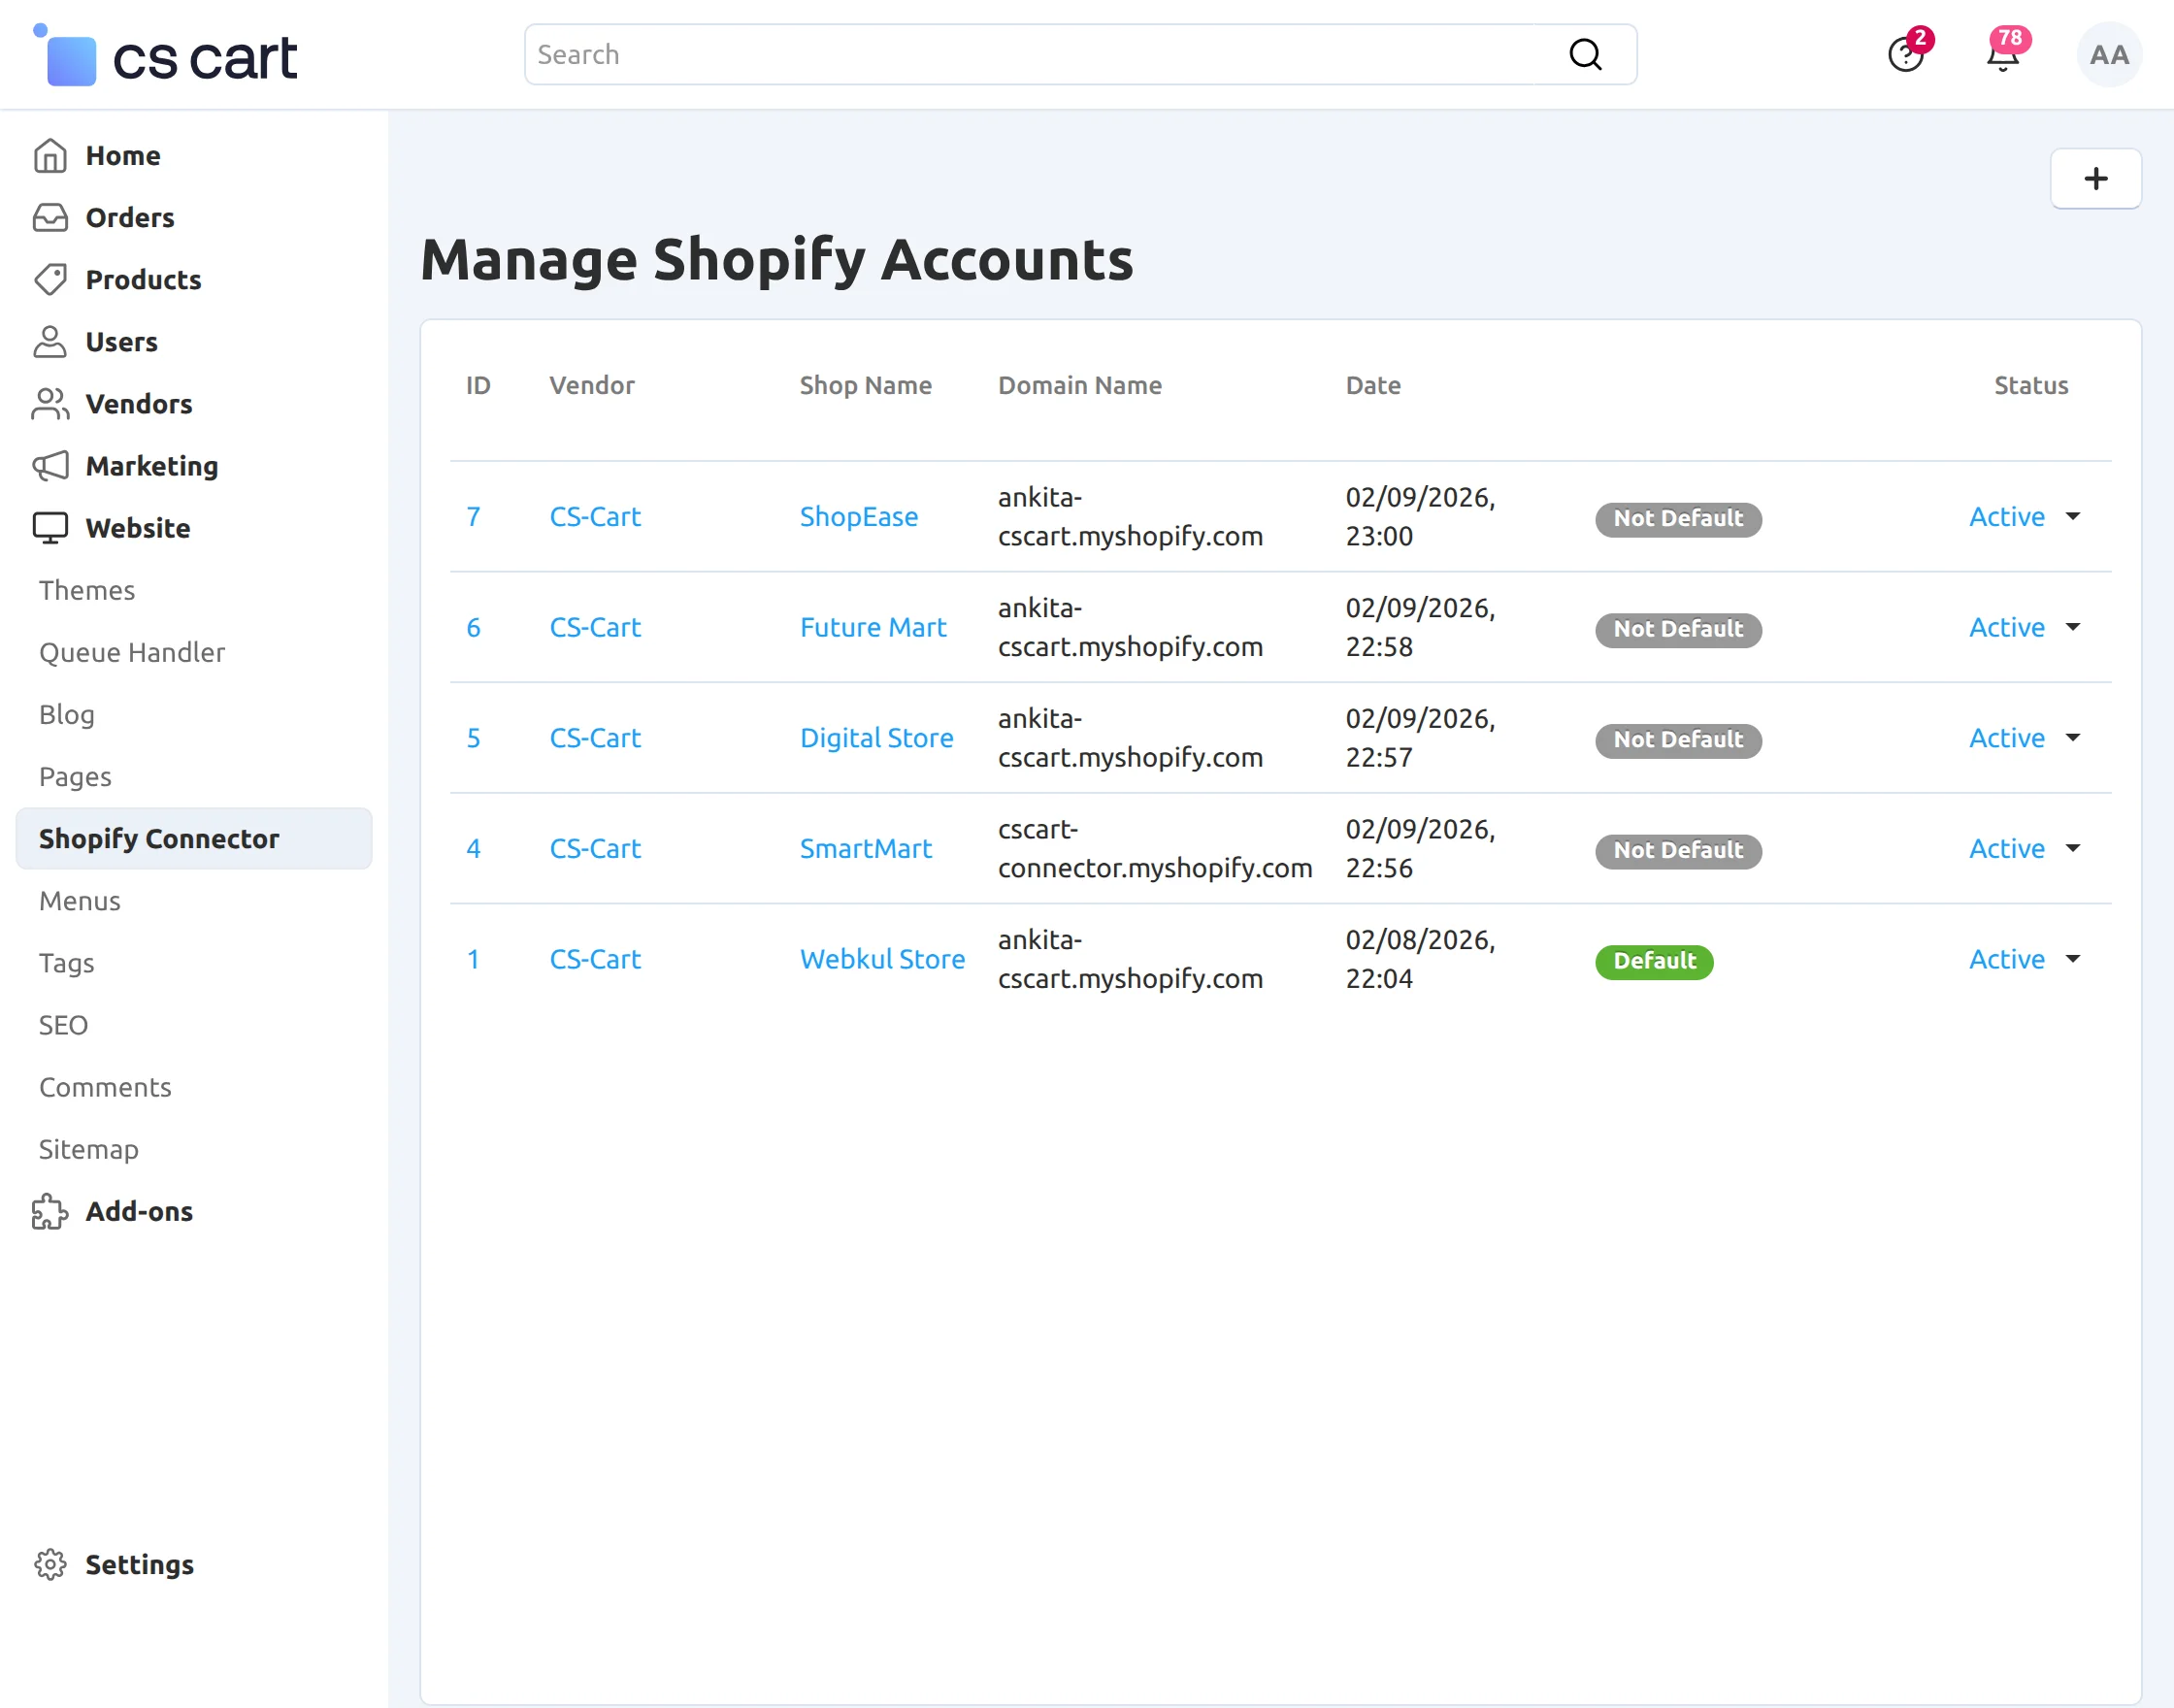The width and height of the screenshot is (2174, 1708).
Task: Click the support icon with 2 badge
Action: pyautogui.click(x=1906, y=55)
